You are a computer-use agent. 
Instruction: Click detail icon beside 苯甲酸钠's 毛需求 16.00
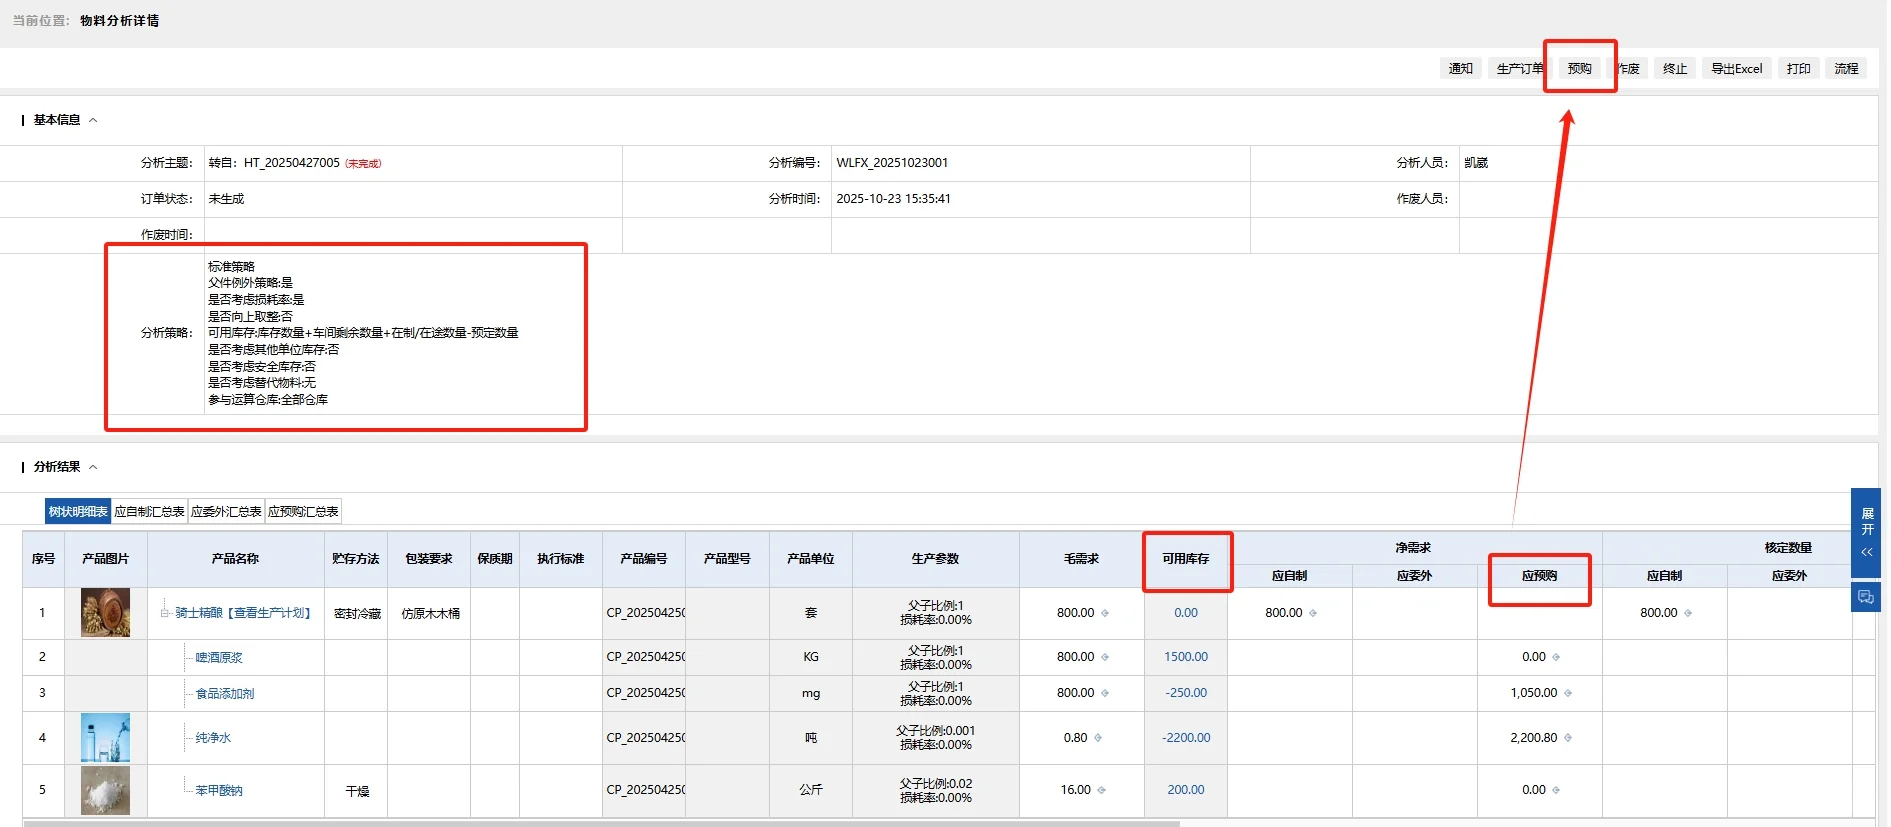(x=1101, y=790)
